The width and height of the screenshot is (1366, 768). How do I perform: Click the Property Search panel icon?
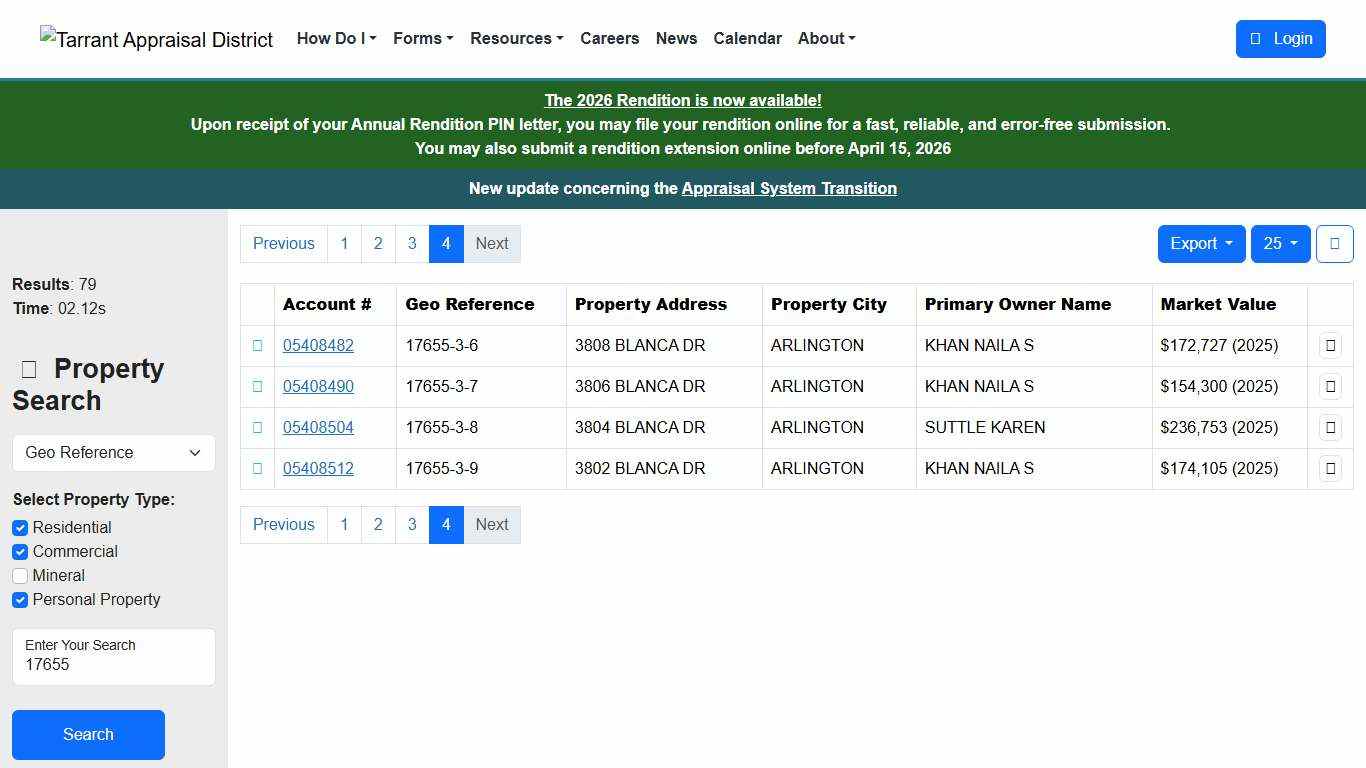tap(28, 368)
